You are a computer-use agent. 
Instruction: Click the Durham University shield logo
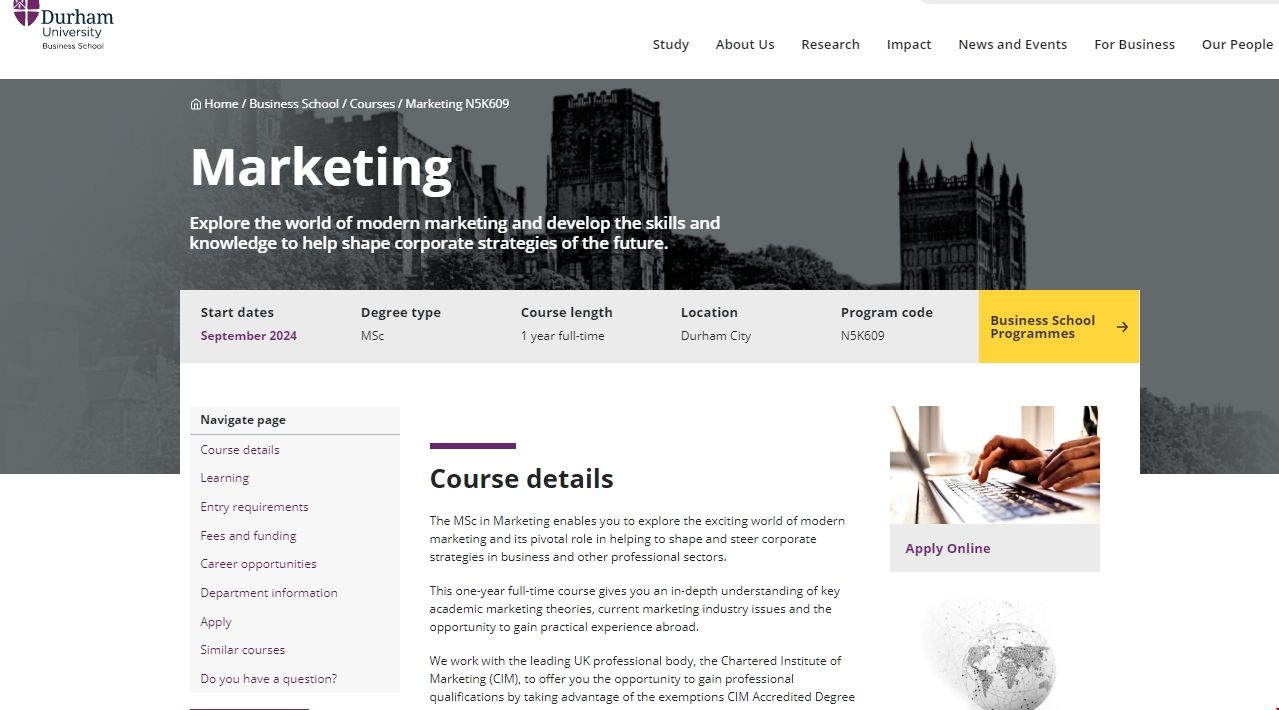tap(26, 12)
